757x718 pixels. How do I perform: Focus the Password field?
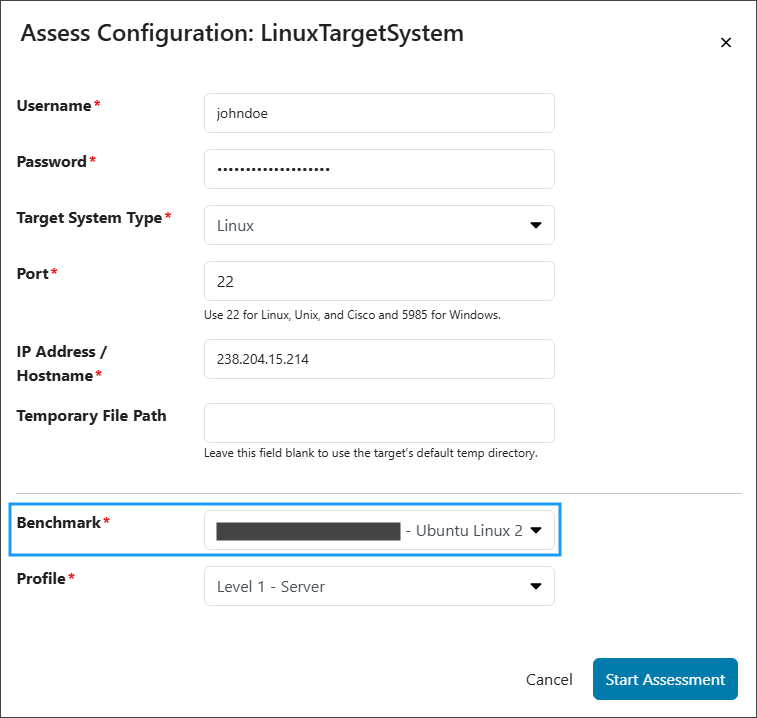tap(379, 169)
